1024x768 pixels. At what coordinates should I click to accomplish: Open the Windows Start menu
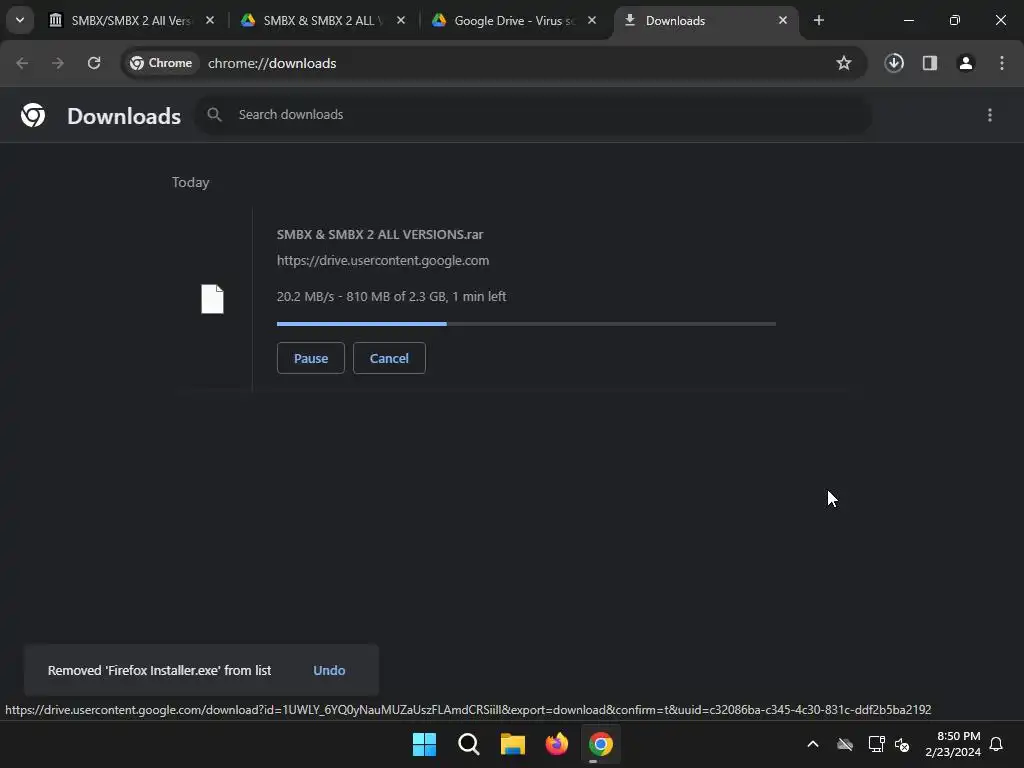pyautogui.click(x=424, y=744)
